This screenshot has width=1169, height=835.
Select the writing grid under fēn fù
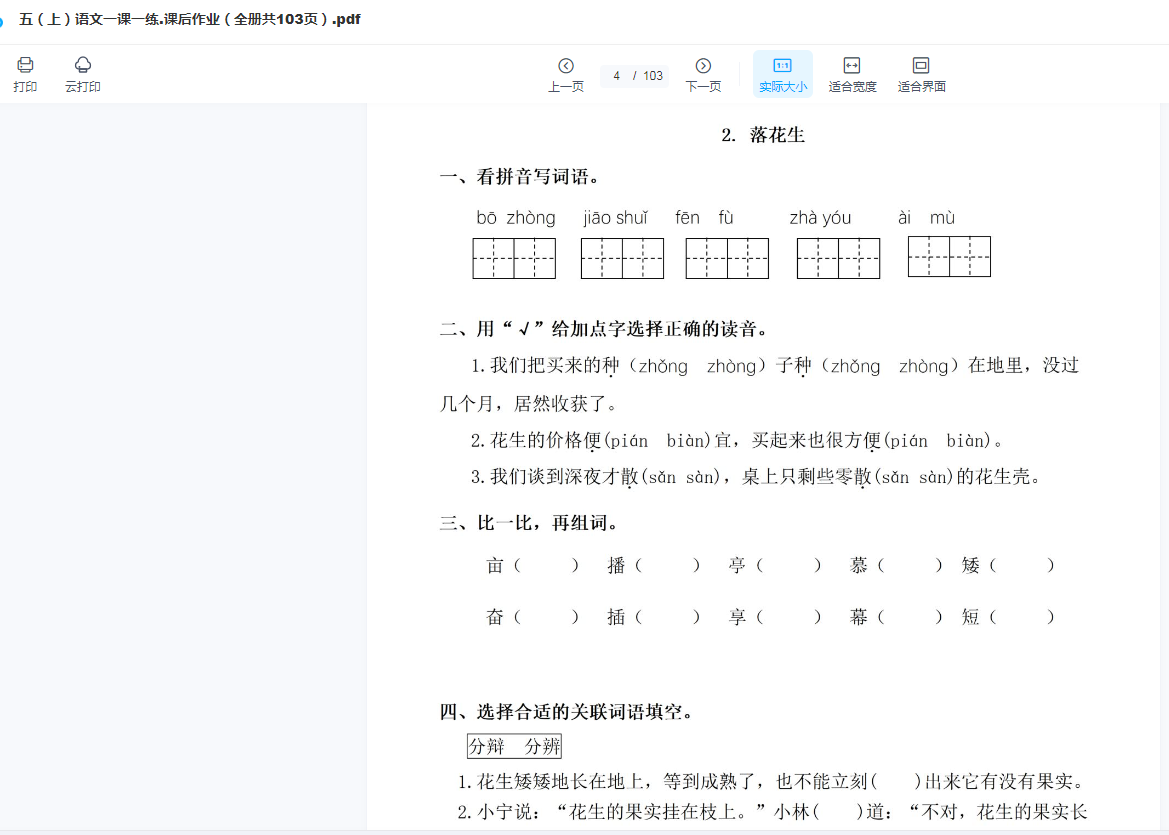coord(727,258)
